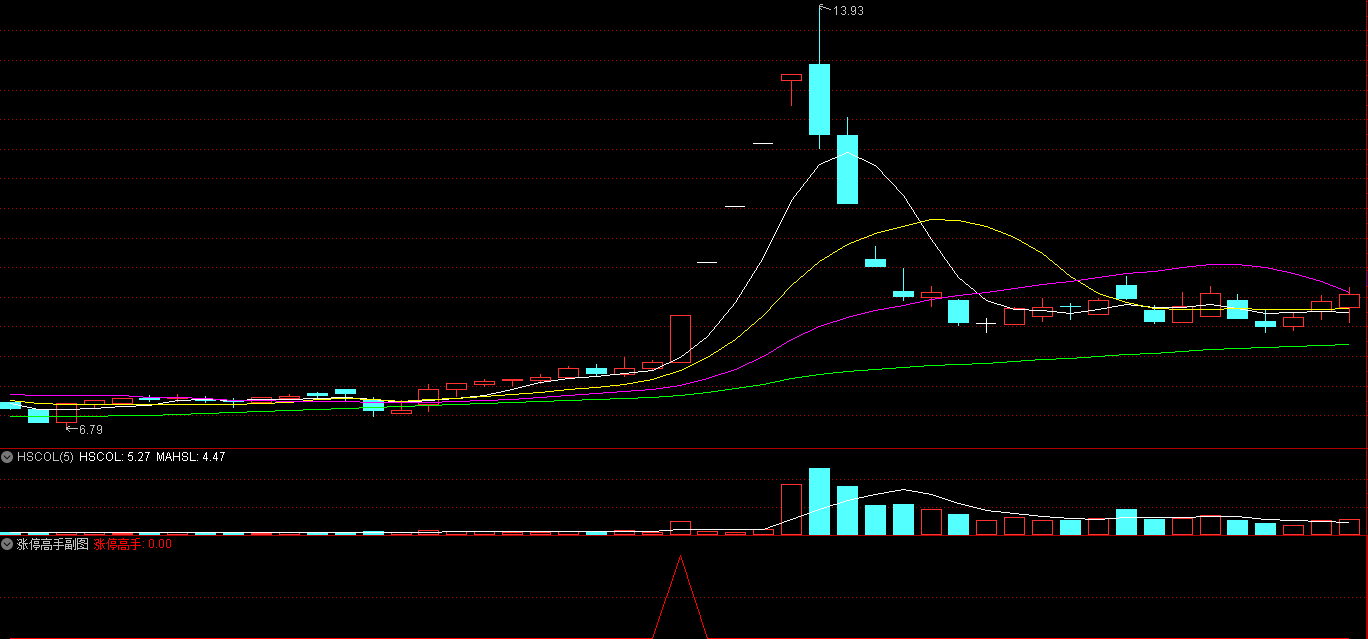Select the 涨停高手副图 indicator title
This screenshot has width=1368, height=639.
(x=53, y=544)
